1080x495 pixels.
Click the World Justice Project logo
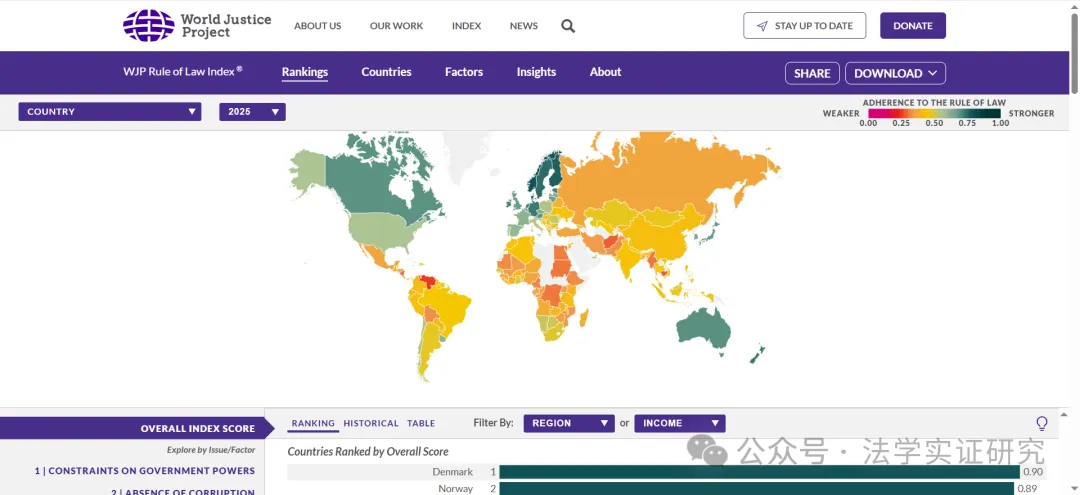pos(197,25)
